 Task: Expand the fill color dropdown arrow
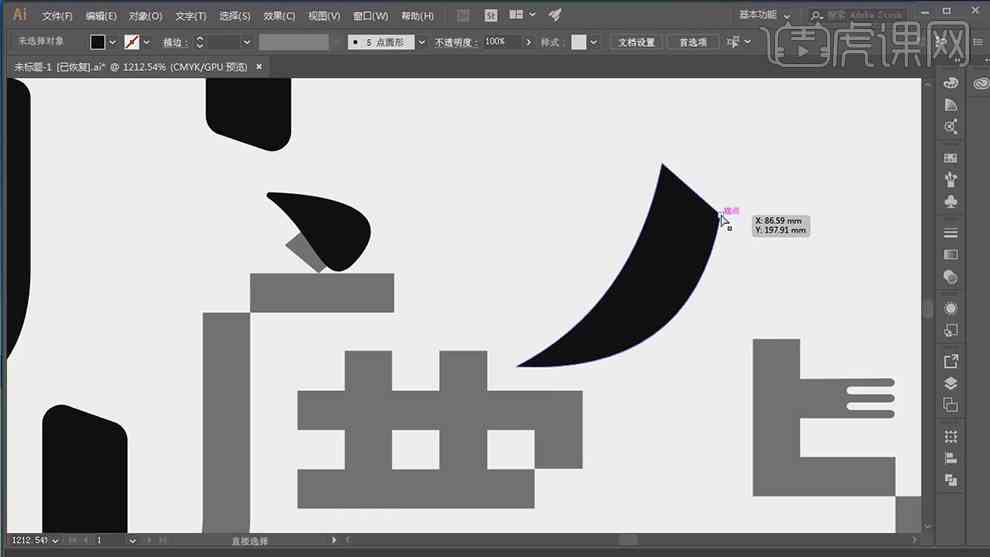coord(112,42)
